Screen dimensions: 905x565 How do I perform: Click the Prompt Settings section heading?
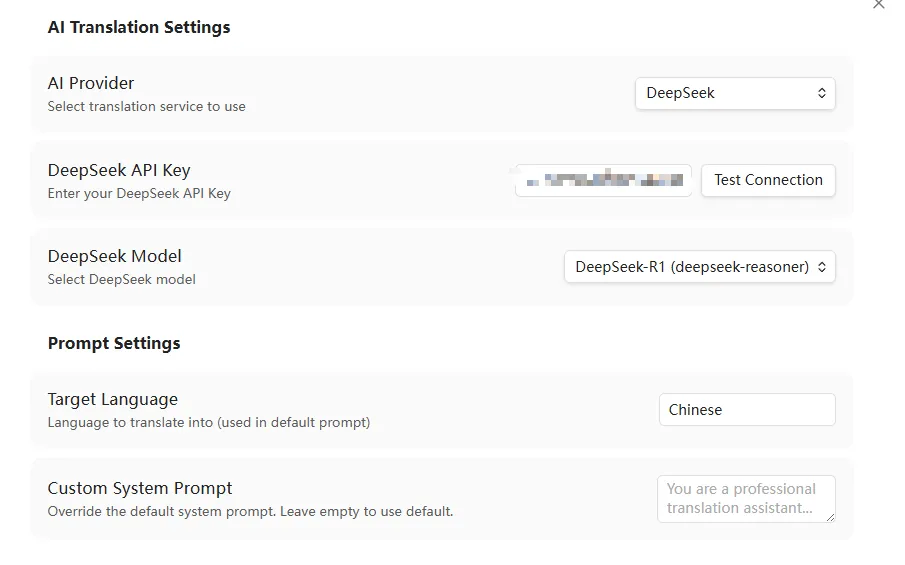click(114, 343)
